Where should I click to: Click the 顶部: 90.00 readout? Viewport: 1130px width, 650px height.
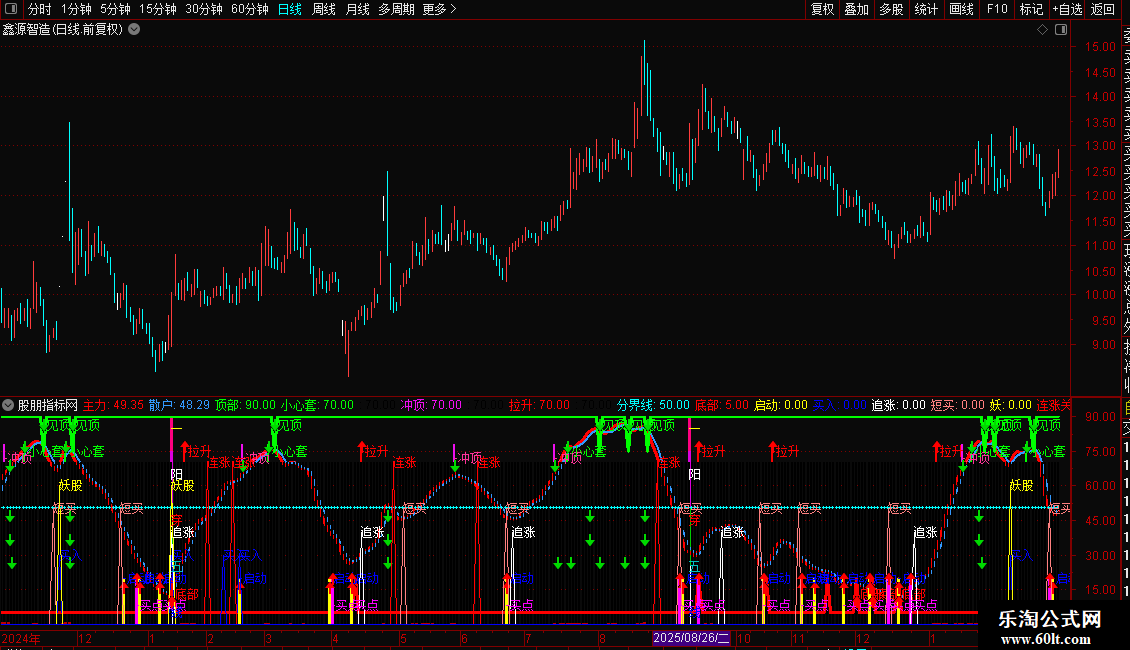(245, 406)
